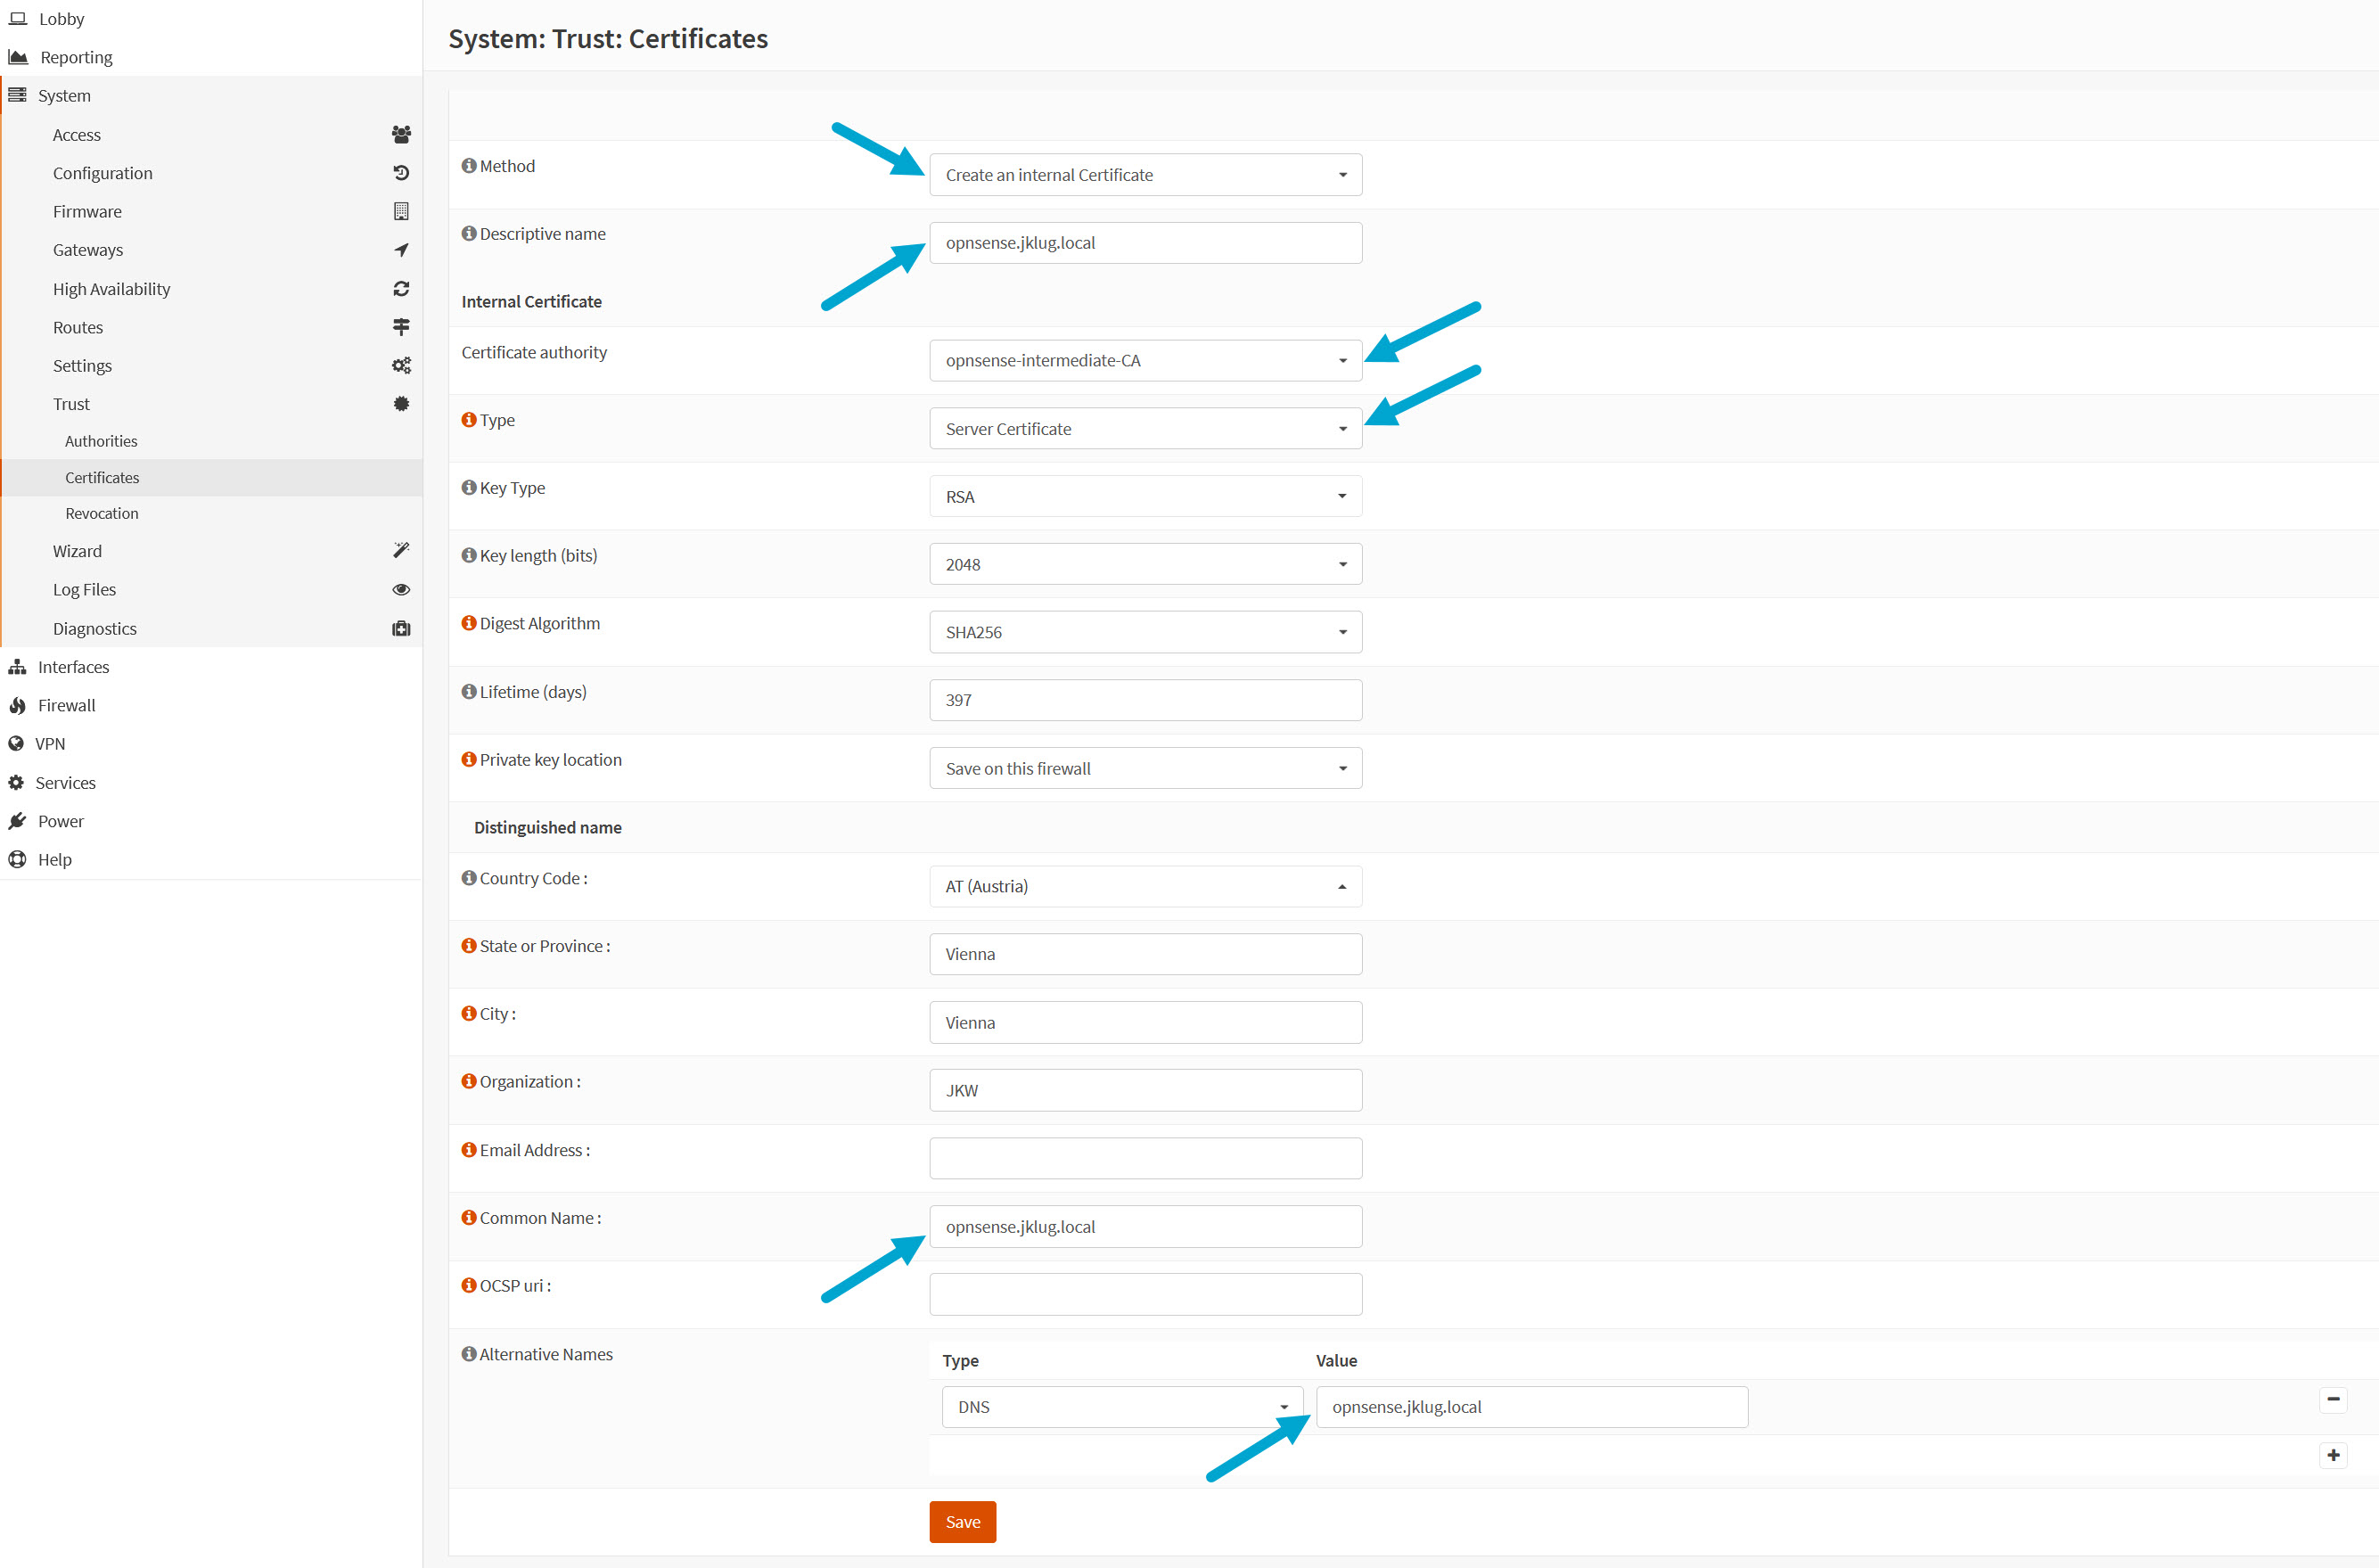The width and height of the screenshot is (2379, 1568).
Task: Add an alternative name with plus button
Action: (x=2332, y=1455)
